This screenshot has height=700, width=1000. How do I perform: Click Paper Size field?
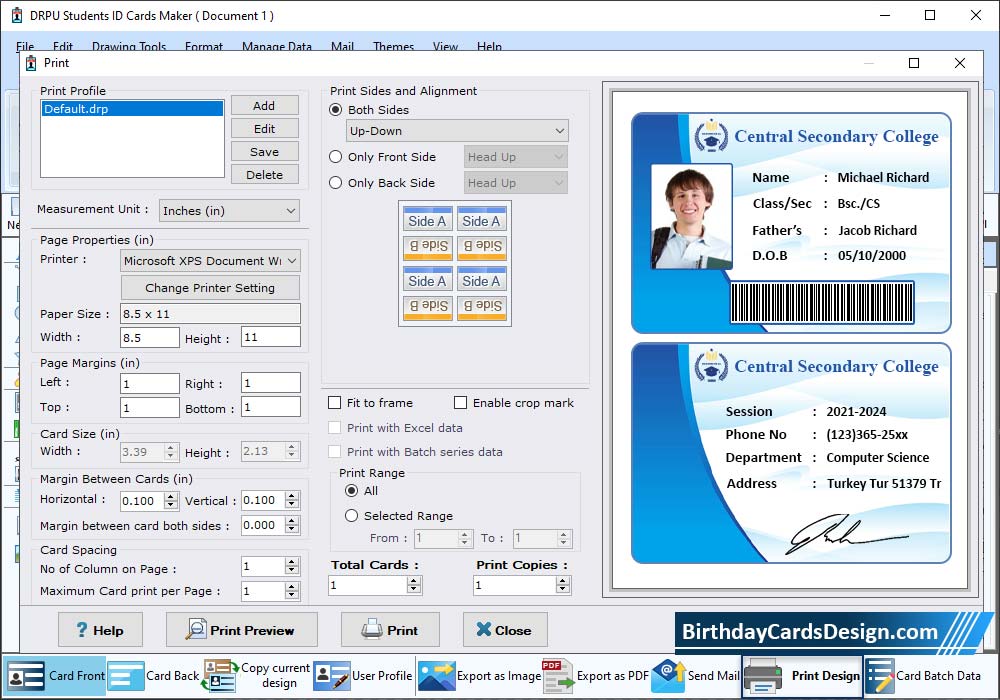tap(210, 314)
